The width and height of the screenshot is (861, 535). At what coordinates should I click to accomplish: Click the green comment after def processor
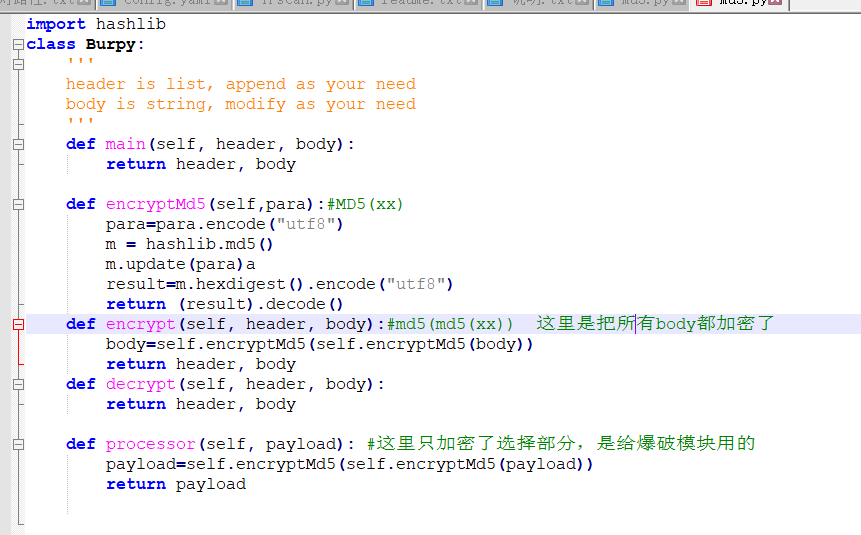(560, 444)
